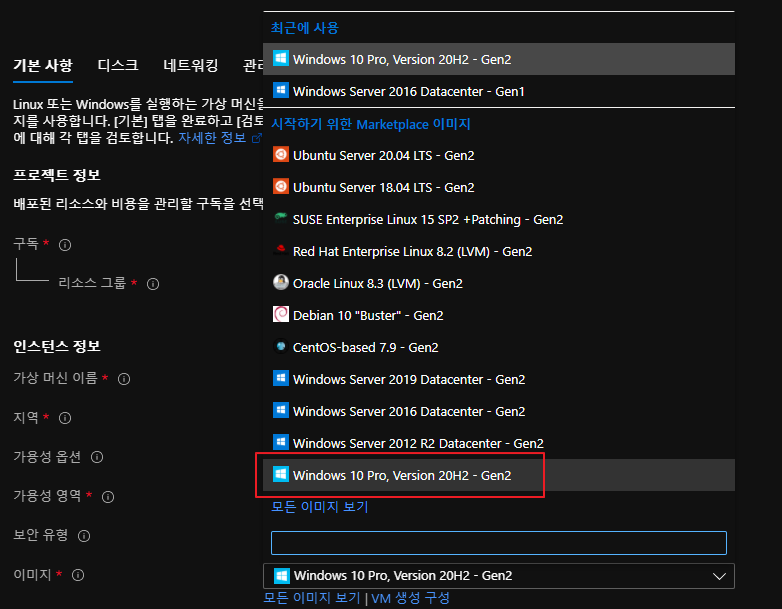Click the external link icon after 자세한 정보
The image size is (782, 609).
(257, 138)
